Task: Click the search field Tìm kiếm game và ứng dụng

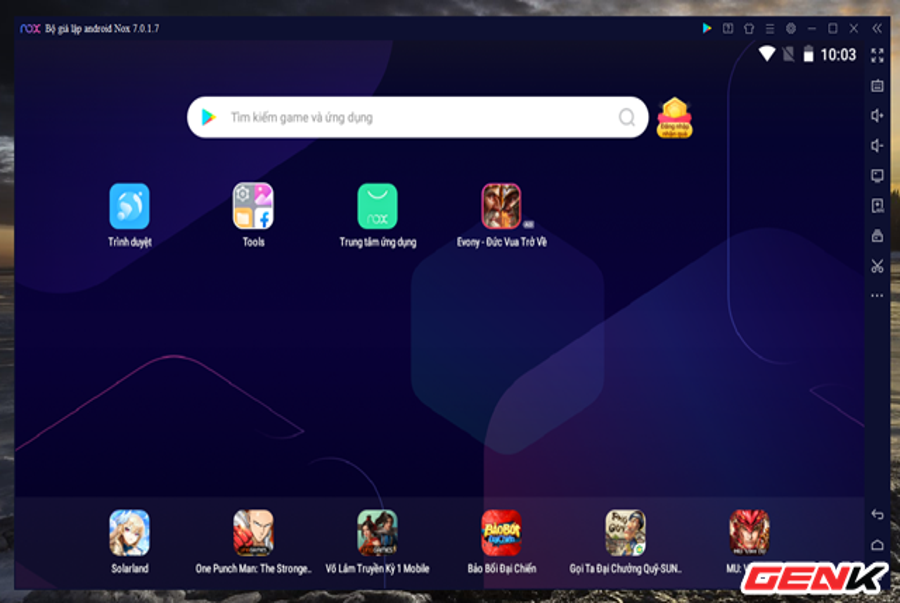Action: pyautogui.click(x=418, y=118)
